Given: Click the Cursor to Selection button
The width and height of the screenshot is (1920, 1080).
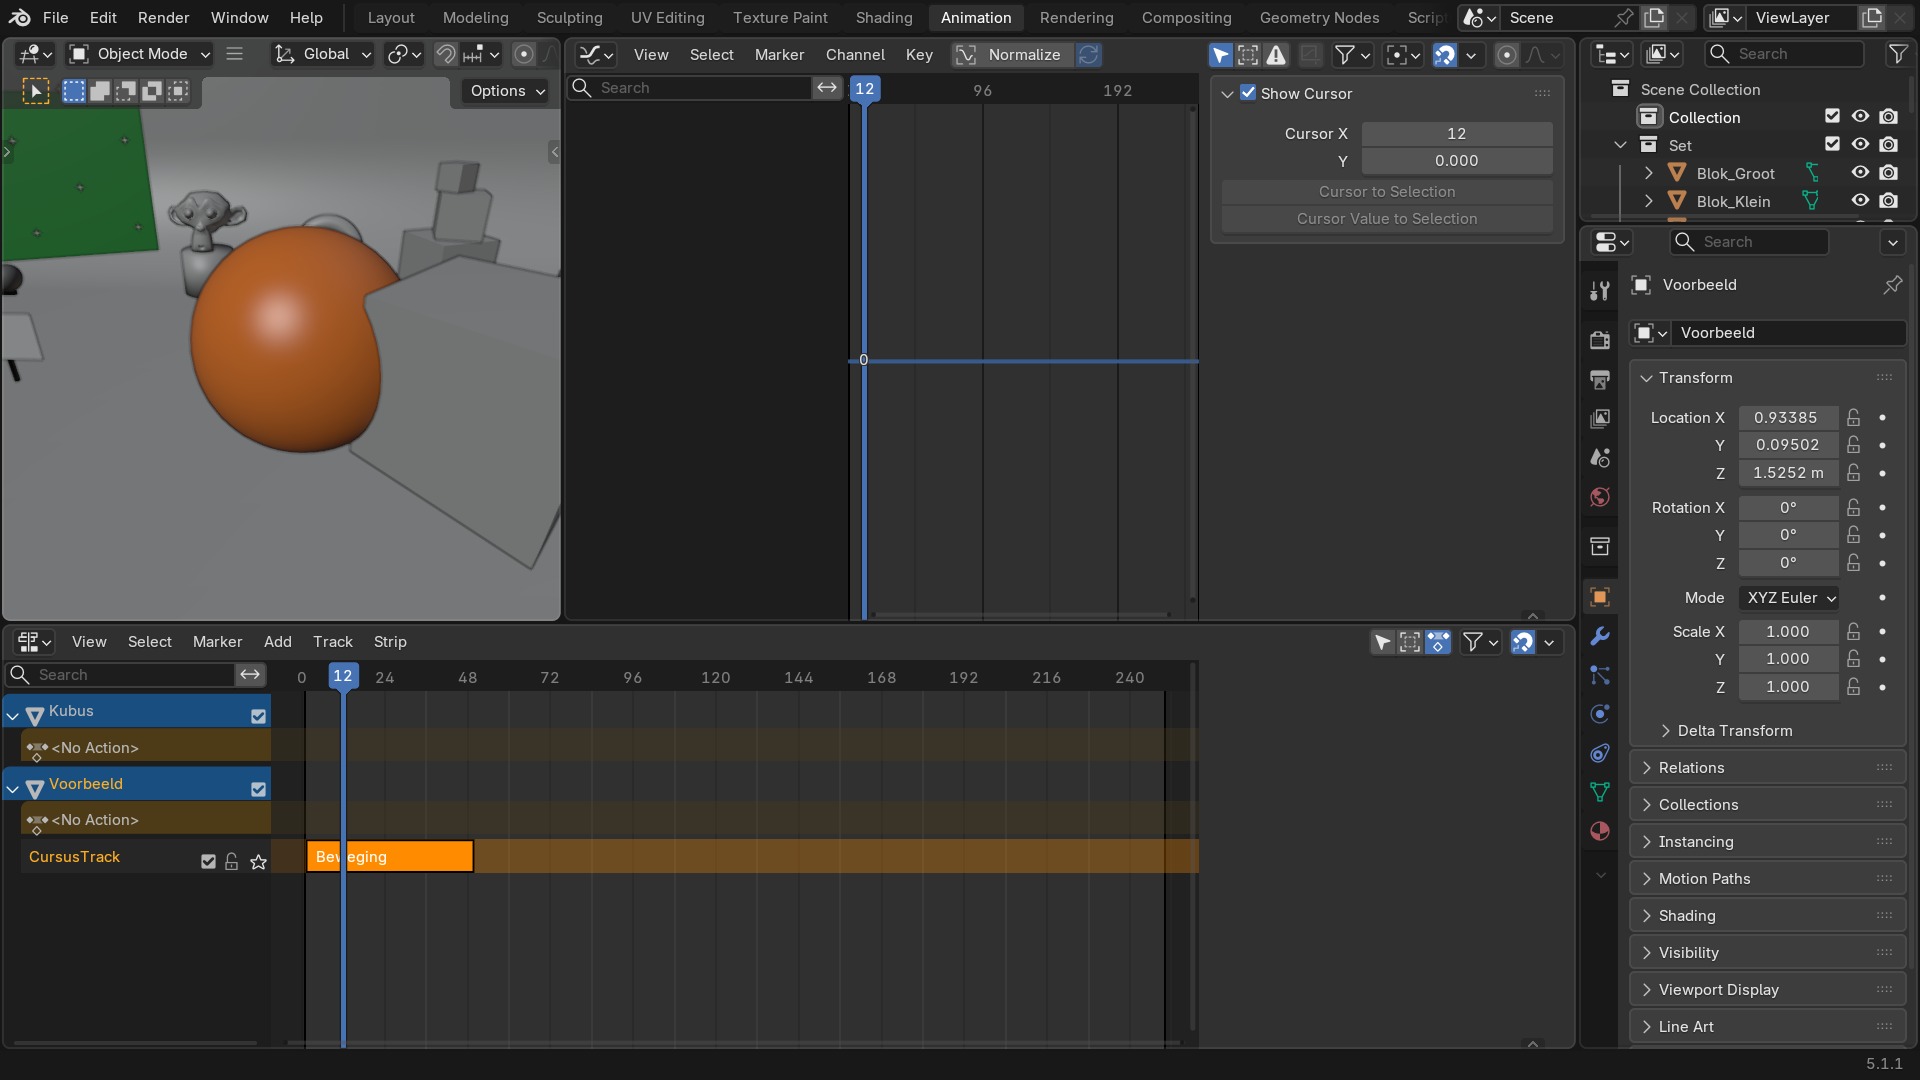Looking at the screenshot, I should (1387, 192).
